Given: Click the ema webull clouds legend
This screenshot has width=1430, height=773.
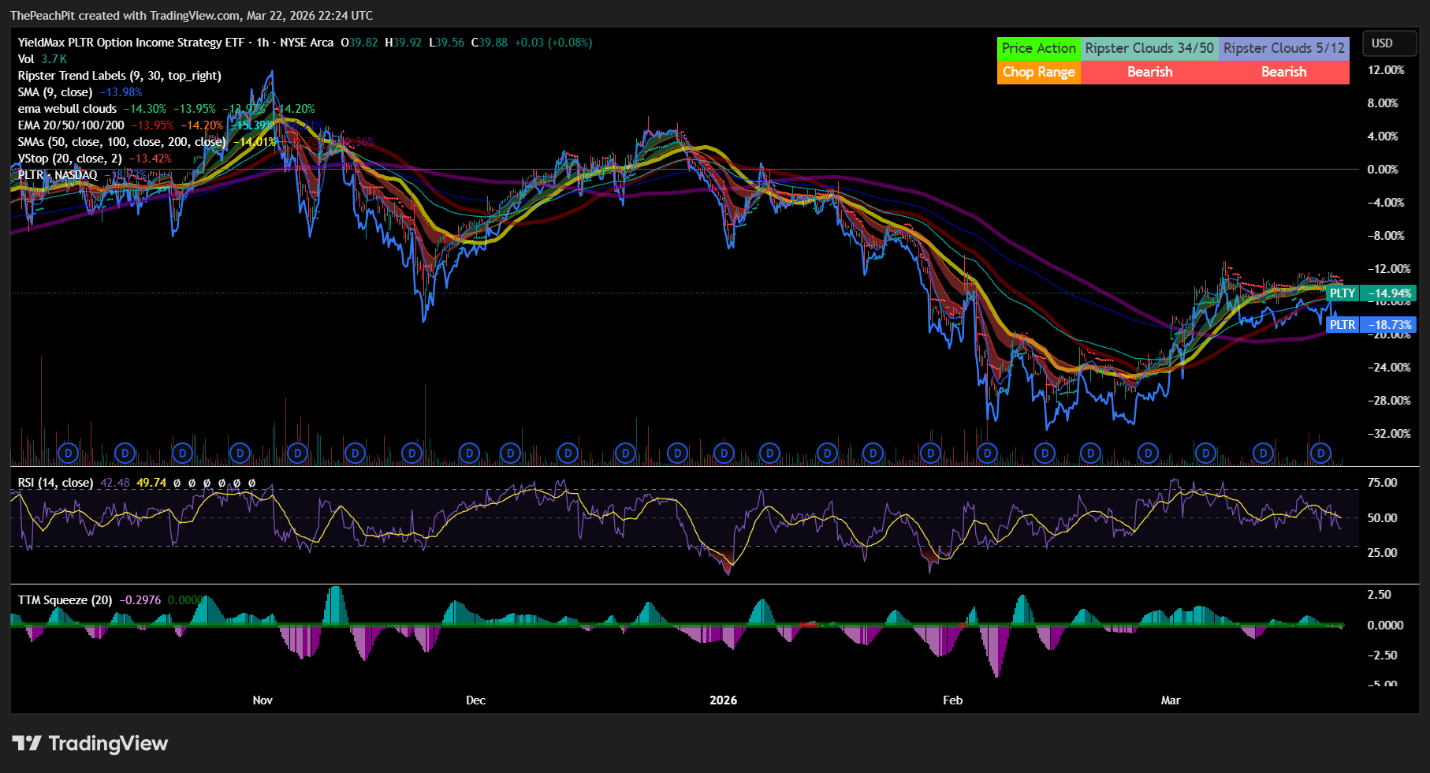Looking at the screenshot, I should (x=67, y=108).
